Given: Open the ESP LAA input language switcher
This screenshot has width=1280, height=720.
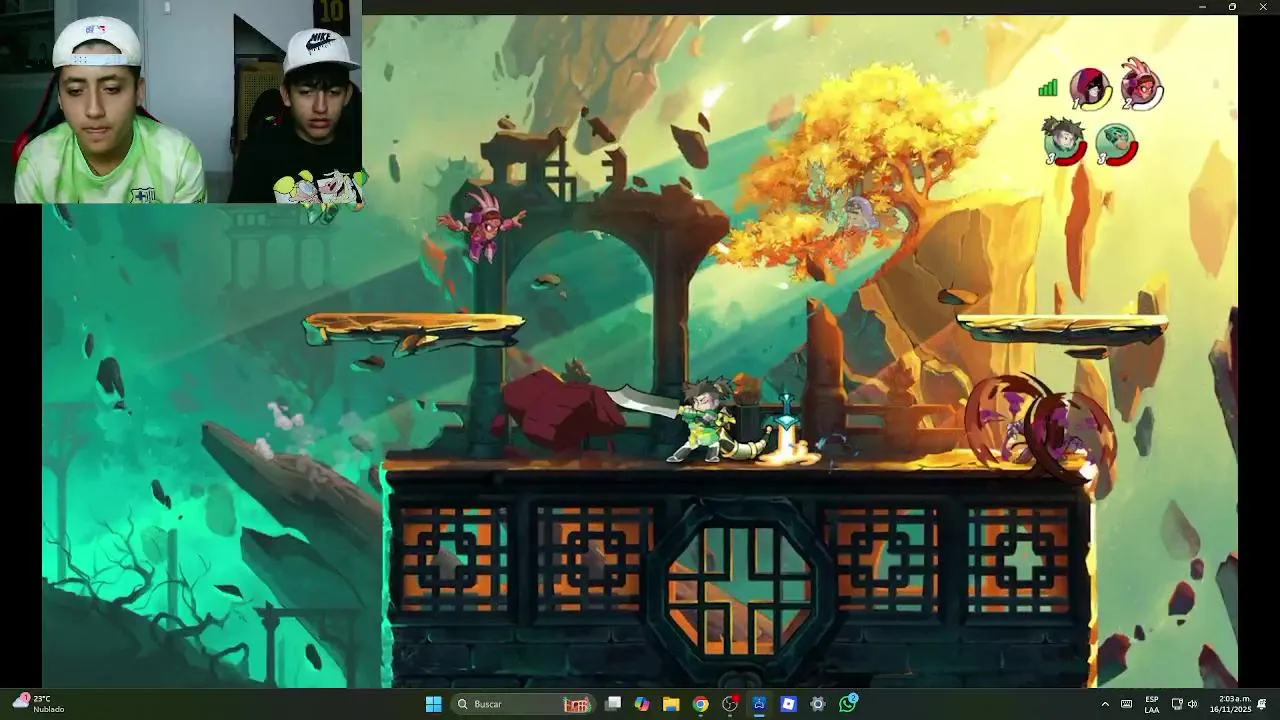Looking at the screenshot, I should (1152, 704).
